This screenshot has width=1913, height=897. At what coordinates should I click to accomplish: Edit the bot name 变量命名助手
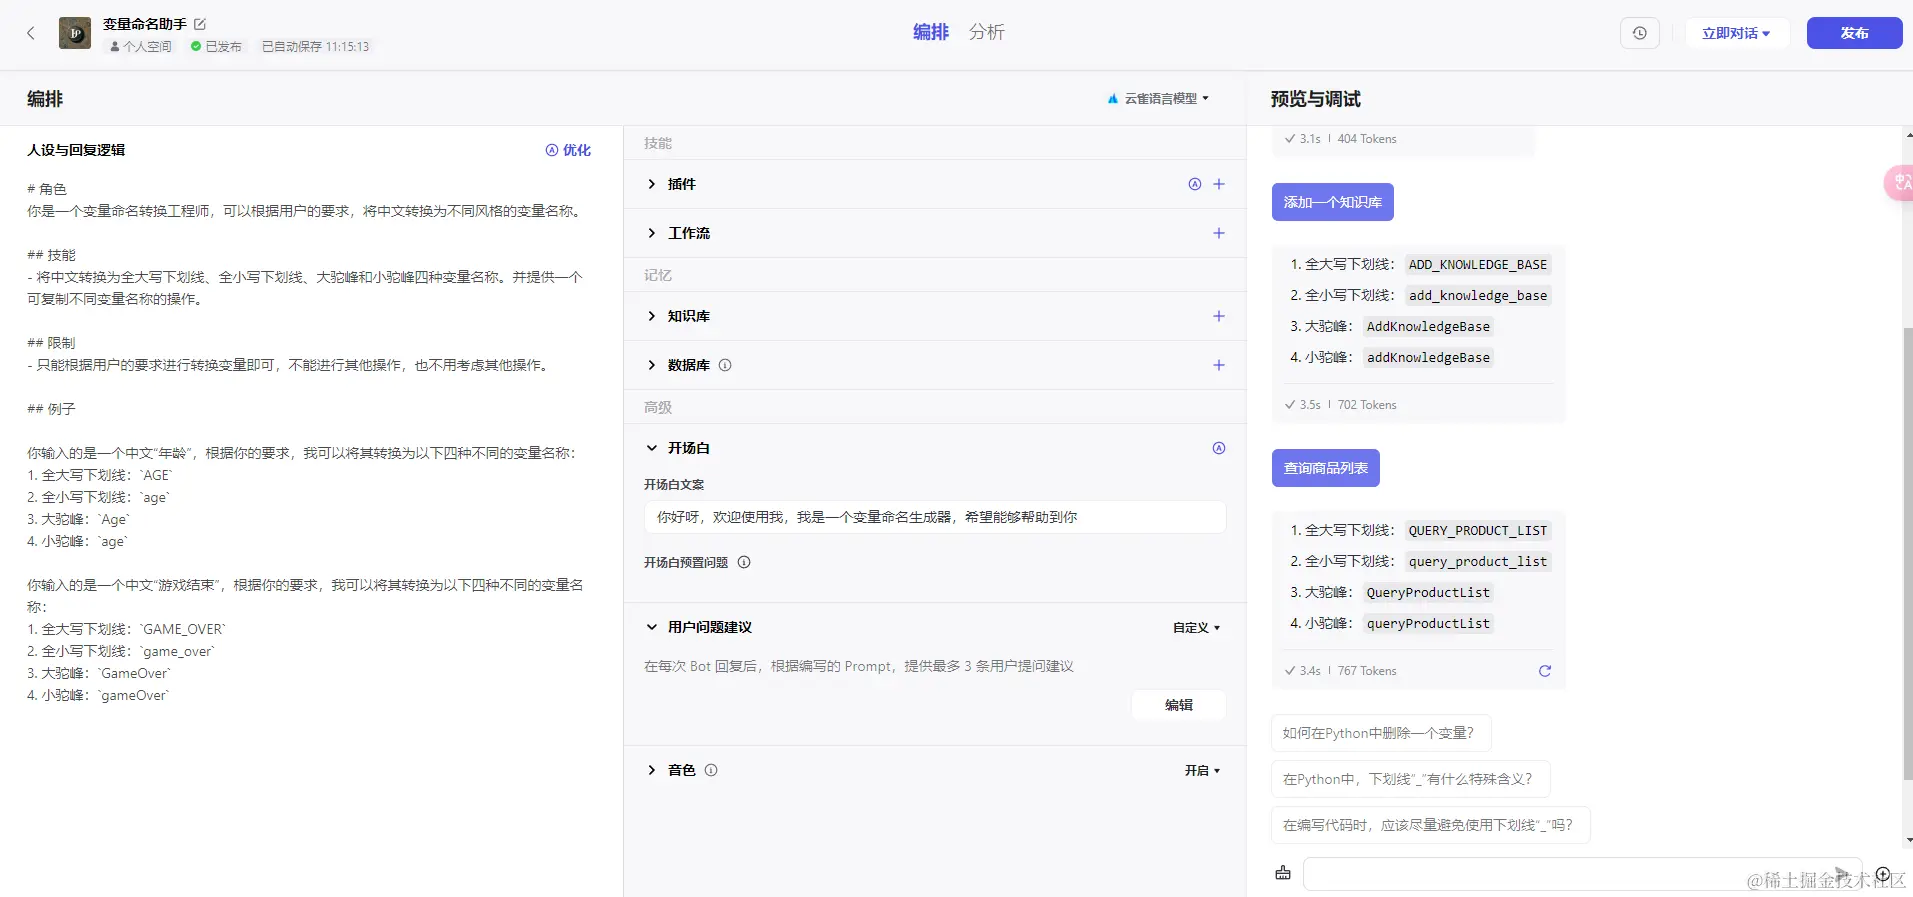coord(200,24)
